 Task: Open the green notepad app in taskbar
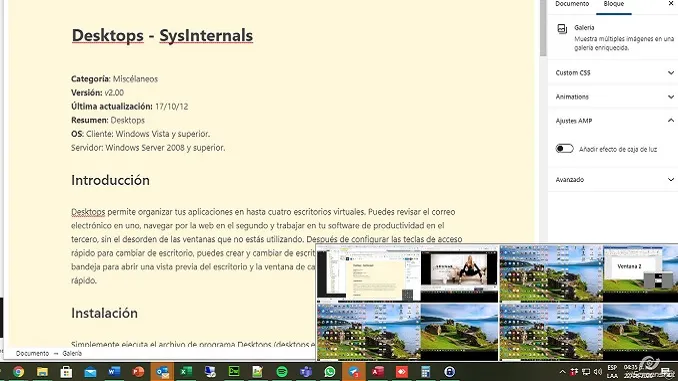point(258,372)
